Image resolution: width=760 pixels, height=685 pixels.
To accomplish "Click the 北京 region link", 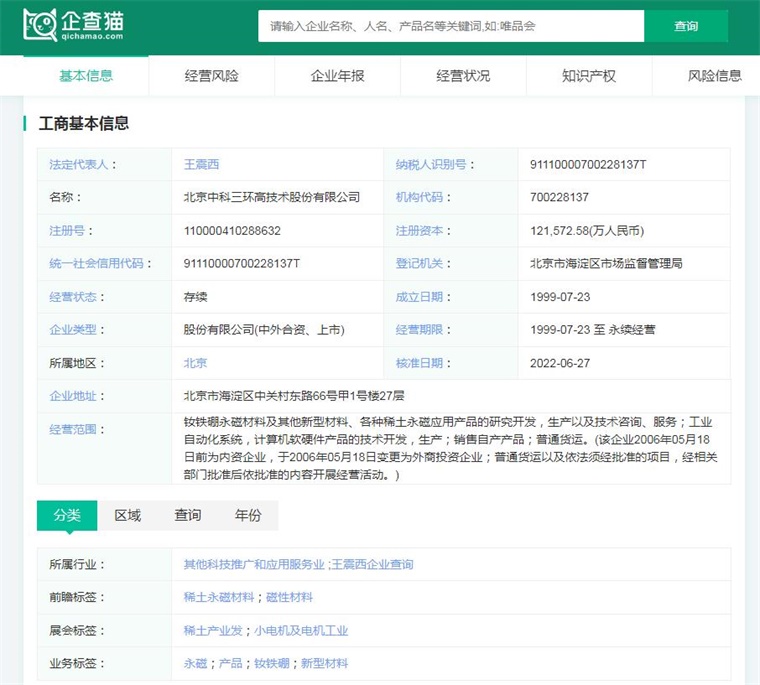I will tap(195, 363).
